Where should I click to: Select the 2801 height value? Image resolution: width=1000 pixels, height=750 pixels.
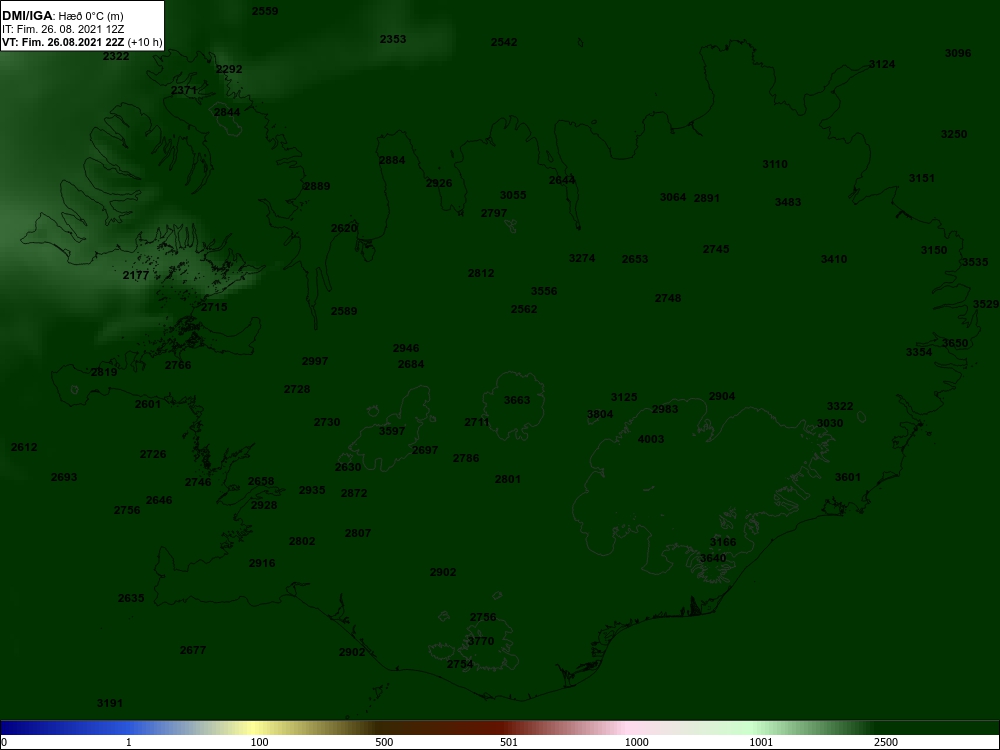[508, 479]
